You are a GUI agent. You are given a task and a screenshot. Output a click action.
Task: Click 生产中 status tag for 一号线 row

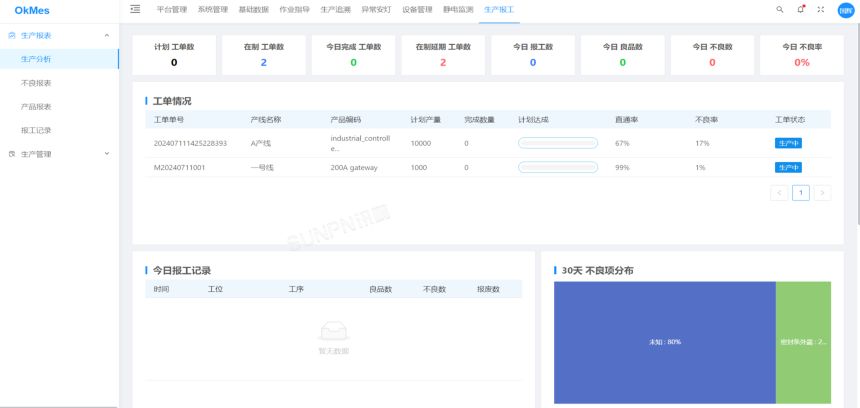pos(788,167)
